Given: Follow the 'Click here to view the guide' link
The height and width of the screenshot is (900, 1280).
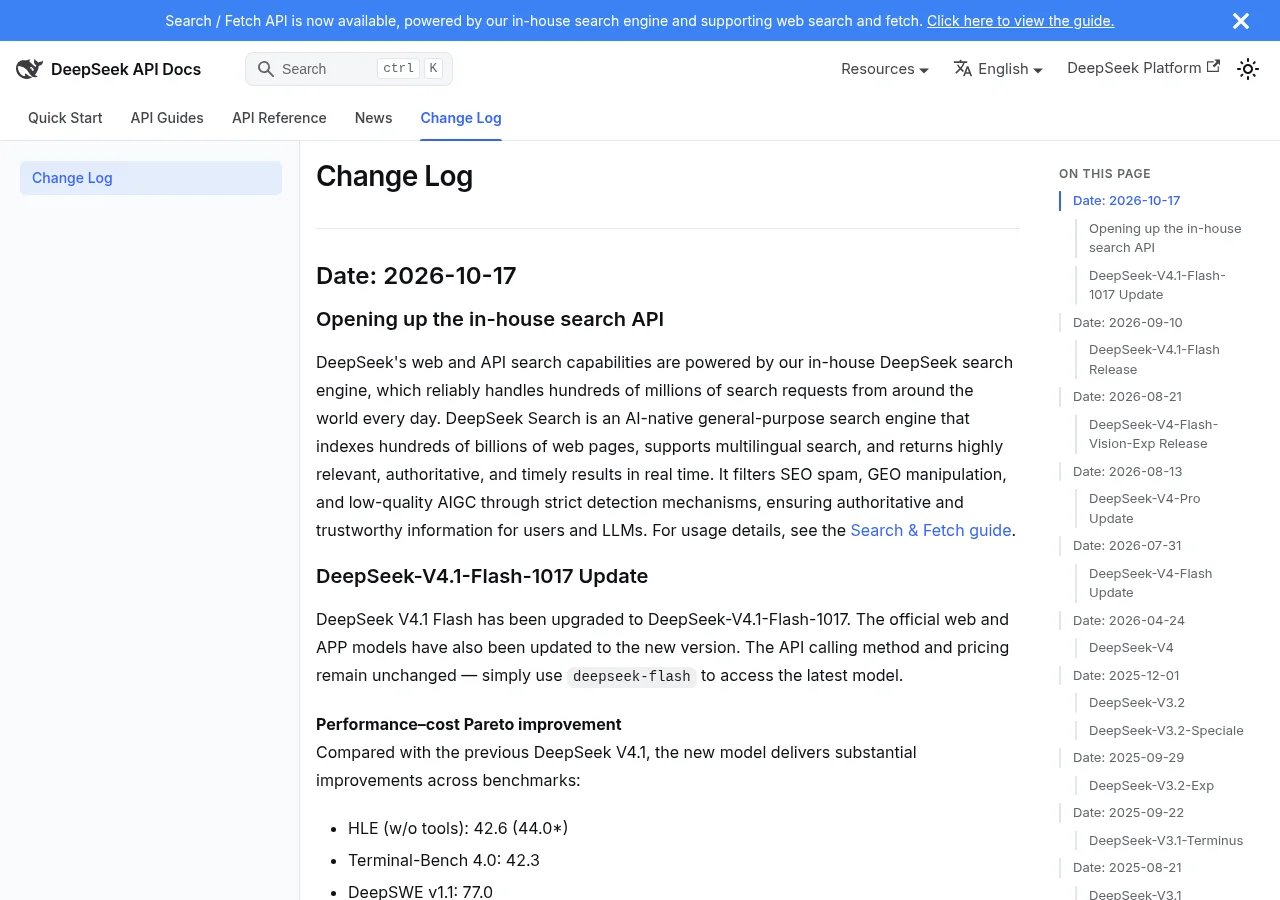Looking at the screenshot, I should pyautogui.click(x=1020, y=21).
